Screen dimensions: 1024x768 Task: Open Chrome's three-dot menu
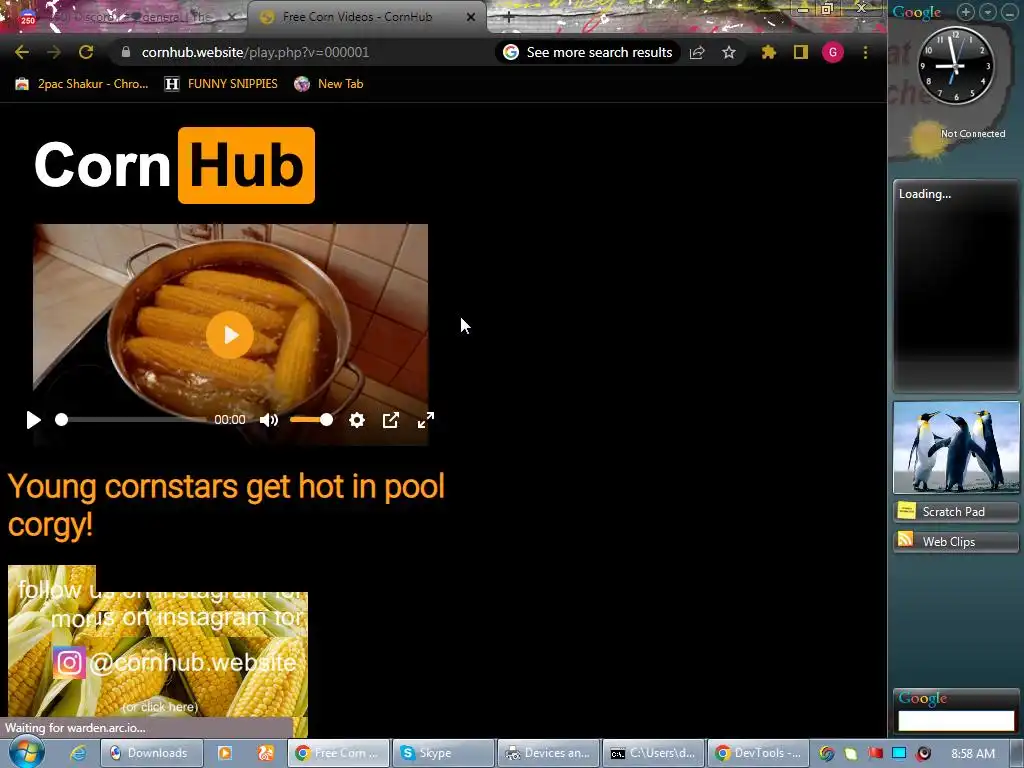865,52
